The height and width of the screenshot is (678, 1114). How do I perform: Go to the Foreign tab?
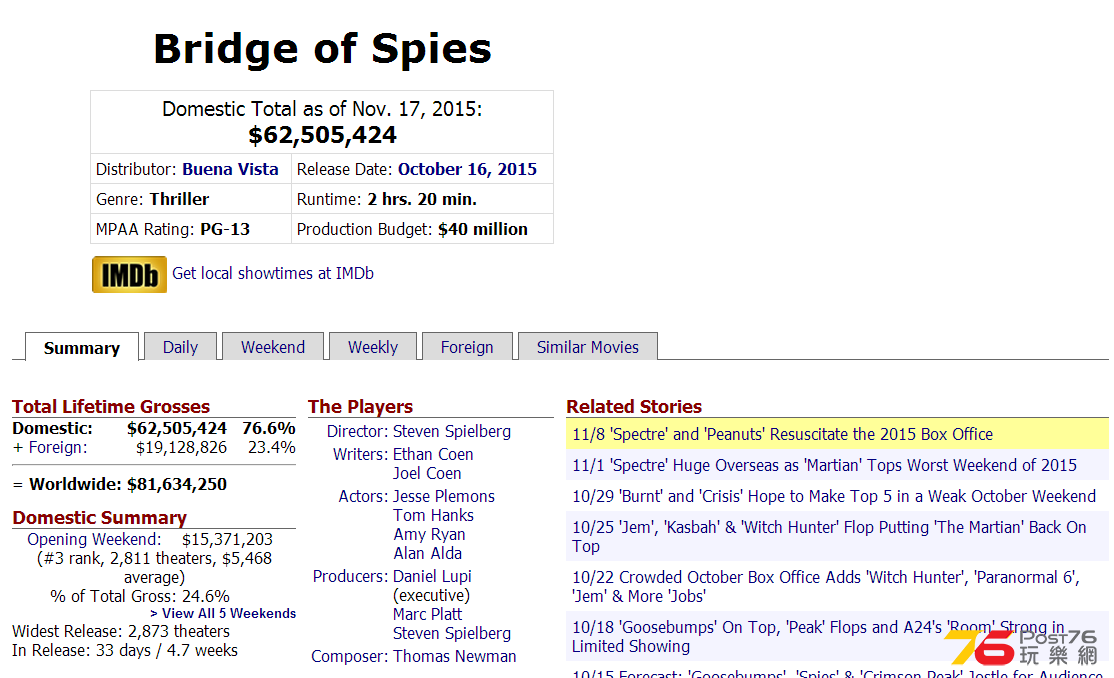[x=467, y=347]
